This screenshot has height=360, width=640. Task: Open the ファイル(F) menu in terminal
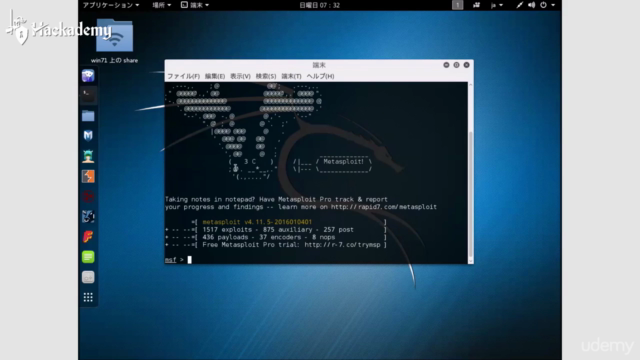pos(183,76)
